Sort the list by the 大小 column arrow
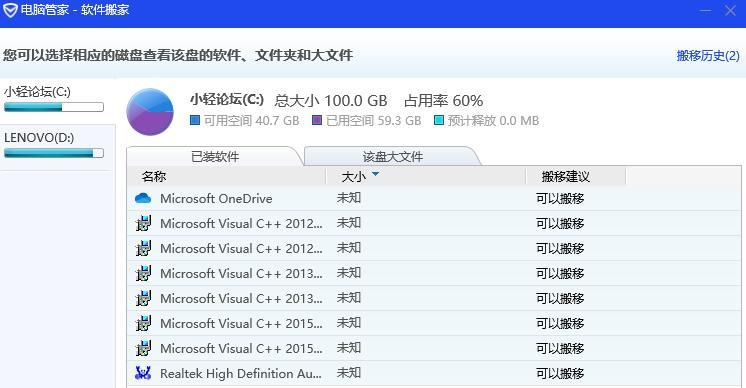Image resolution: width=746 pixels, height=388 pixels. 375,174
